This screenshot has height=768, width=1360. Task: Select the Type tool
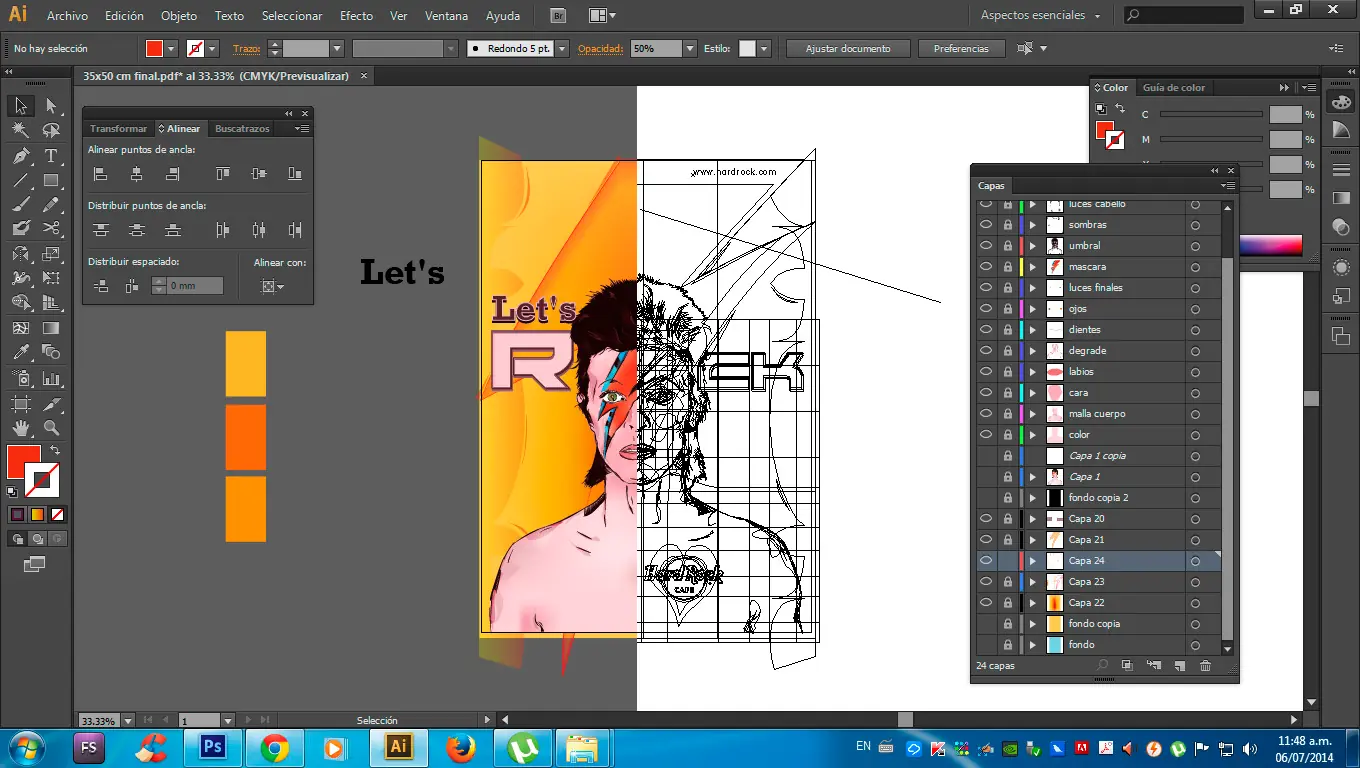coord(51,156)
